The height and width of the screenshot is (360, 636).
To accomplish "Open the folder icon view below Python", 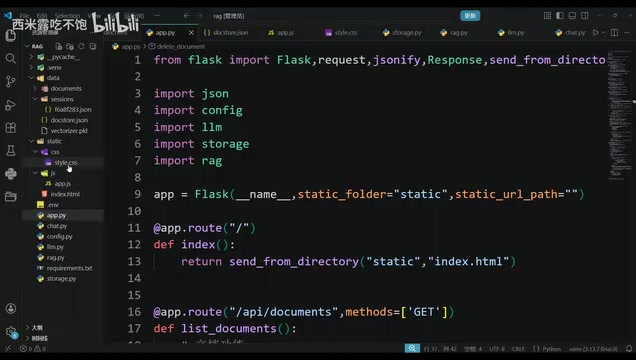I will [11, 197].
